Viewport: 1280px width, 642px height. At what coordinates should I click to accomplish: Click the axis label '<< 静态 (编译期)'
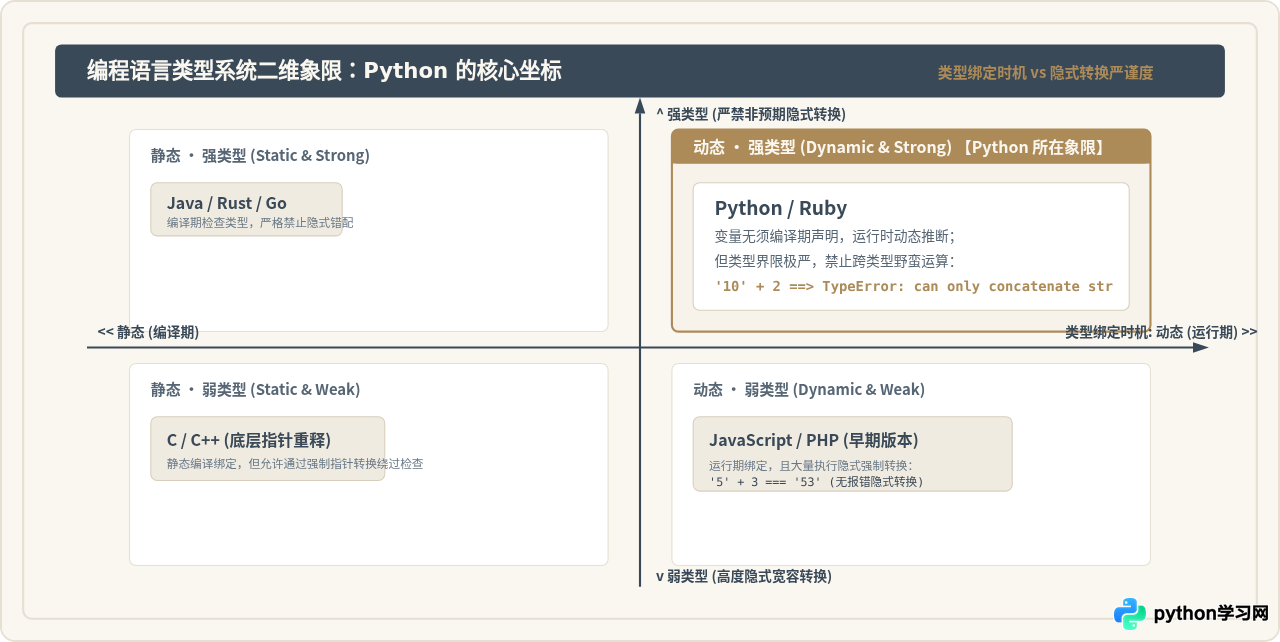148,332
